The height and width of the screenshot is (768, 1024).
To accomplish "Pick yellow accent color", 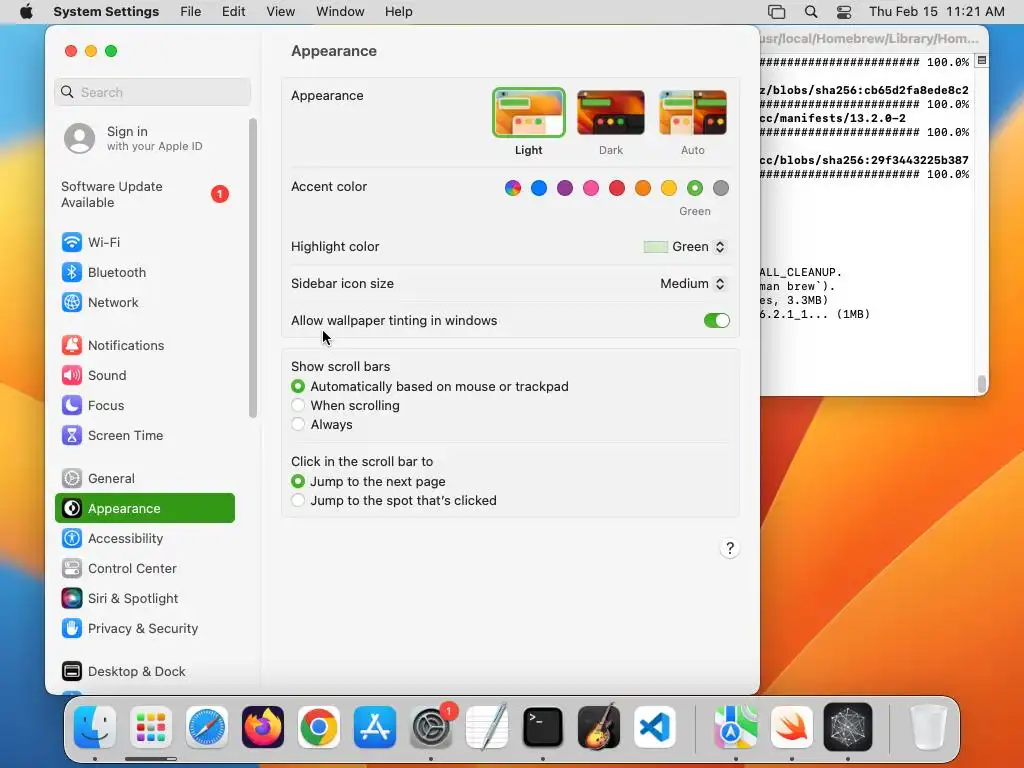I will click(669, 189).
